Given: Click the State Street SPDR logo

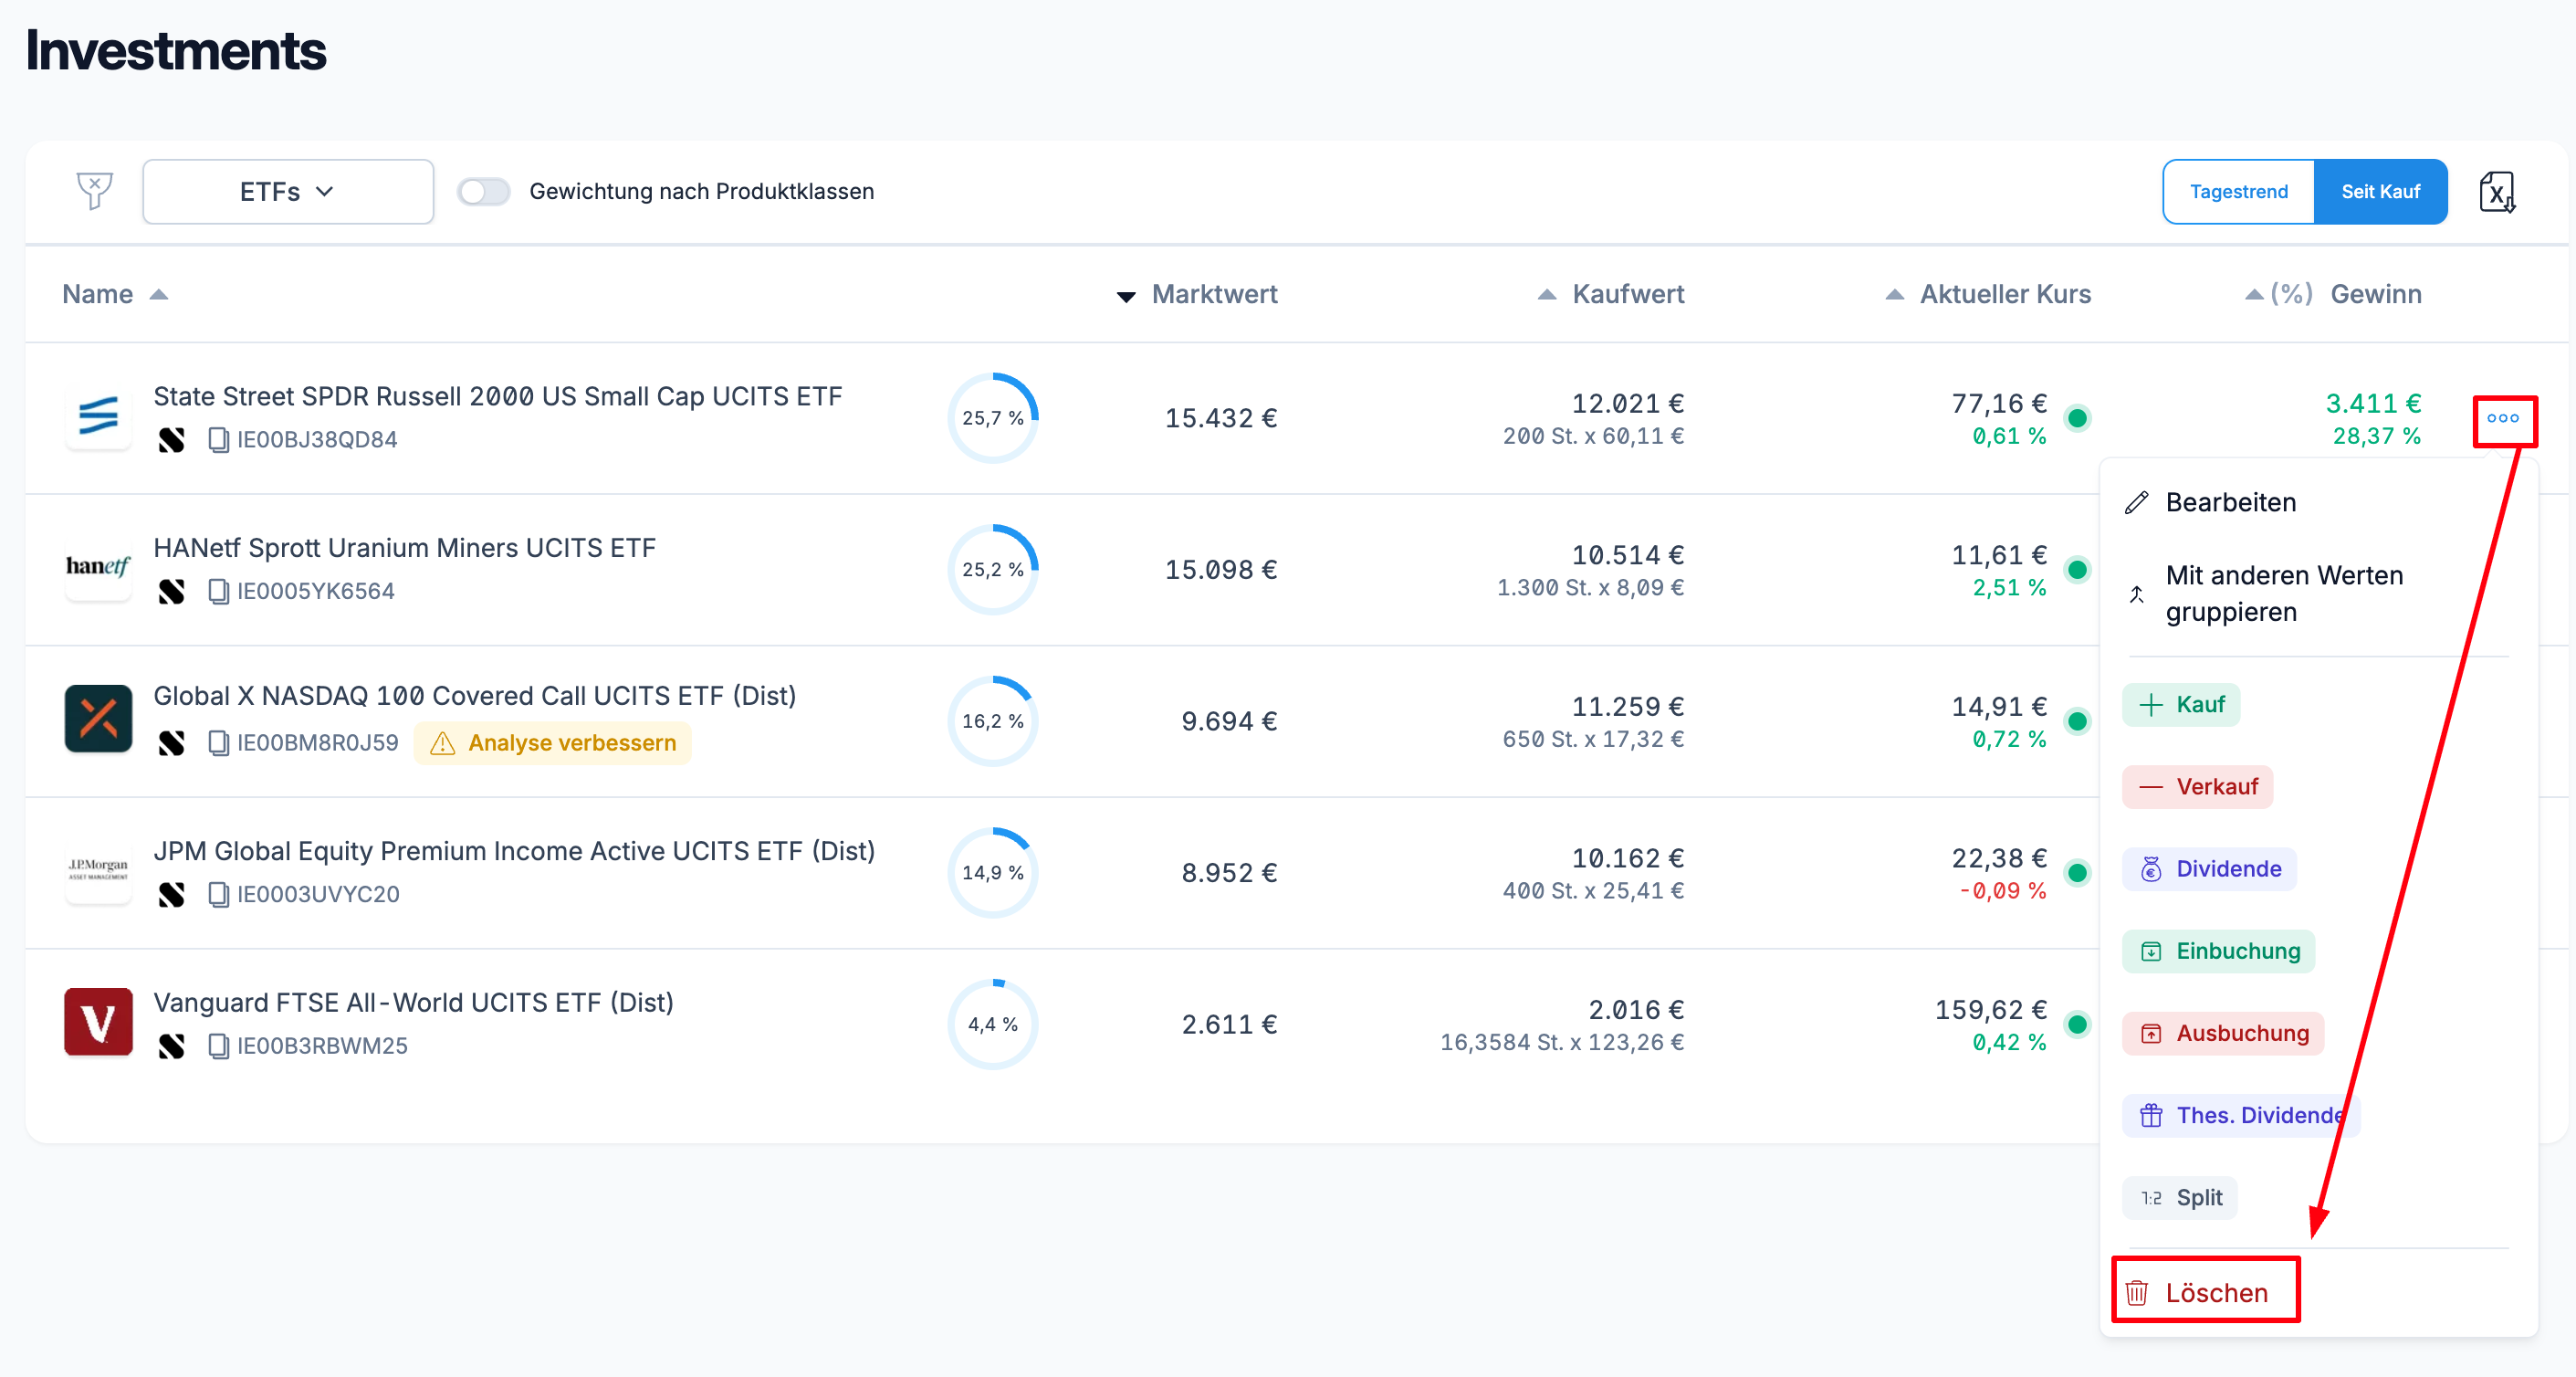Looking at the screenshot, I should pyautogui.click(x=98, y=416).
